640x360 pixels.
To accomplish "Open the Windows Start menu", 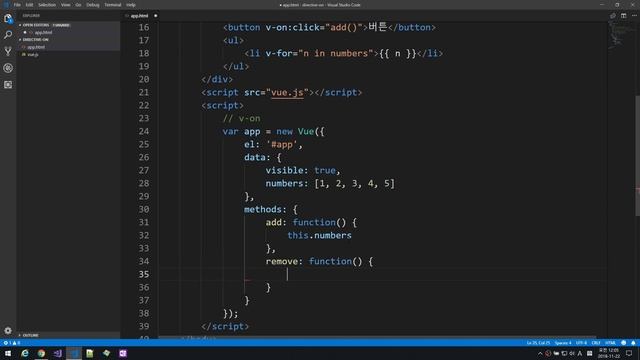I will click(x=8, y=353).
